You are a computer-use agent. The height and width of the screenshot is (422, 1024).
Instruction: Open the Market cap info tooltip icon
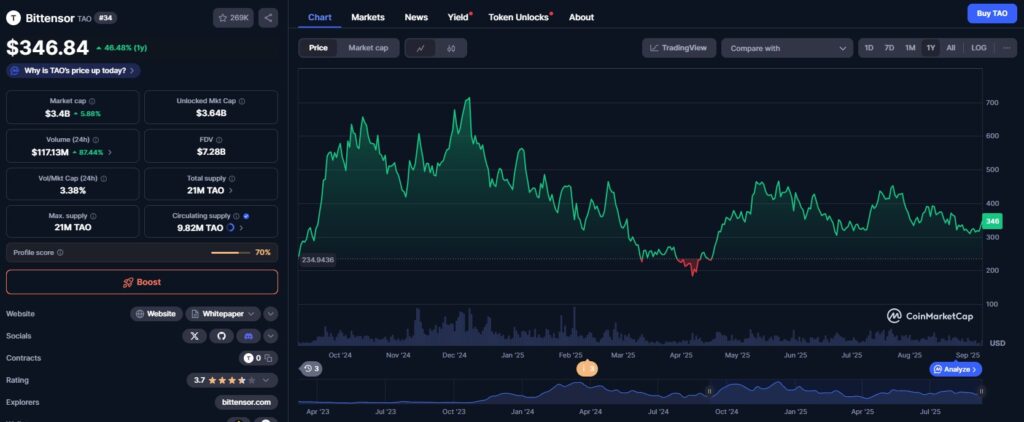click(92, 101)
